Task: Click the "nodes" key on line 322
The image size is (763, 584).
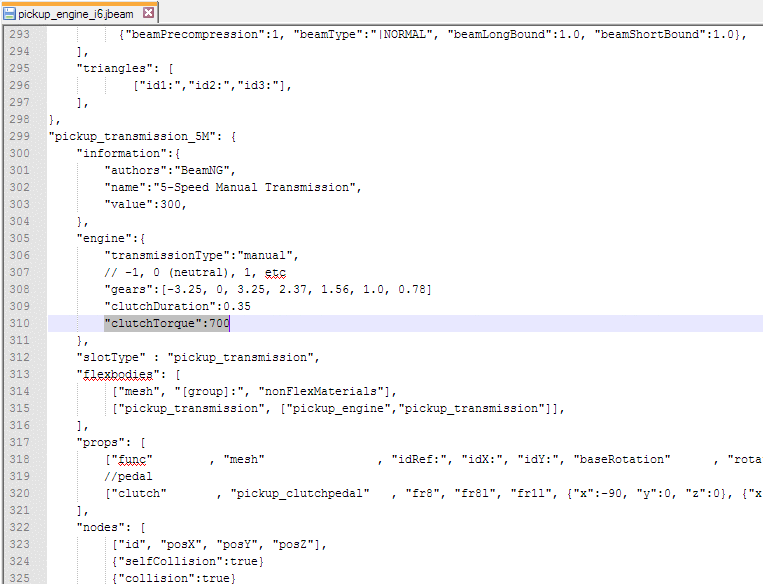Action: [x=100, y=528]
